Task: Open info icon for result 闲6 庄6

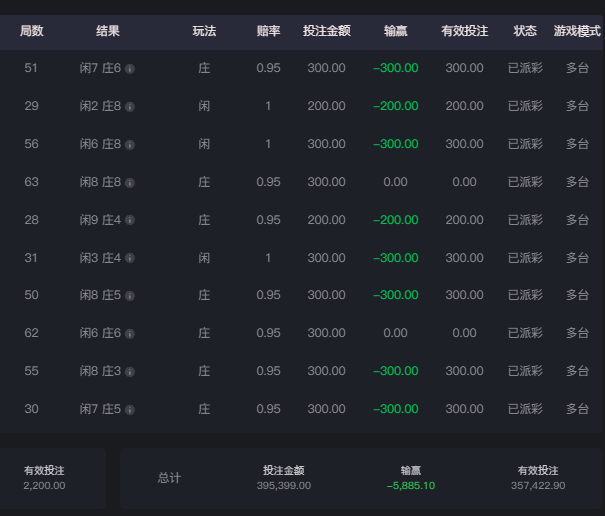Action: (130, 334)
